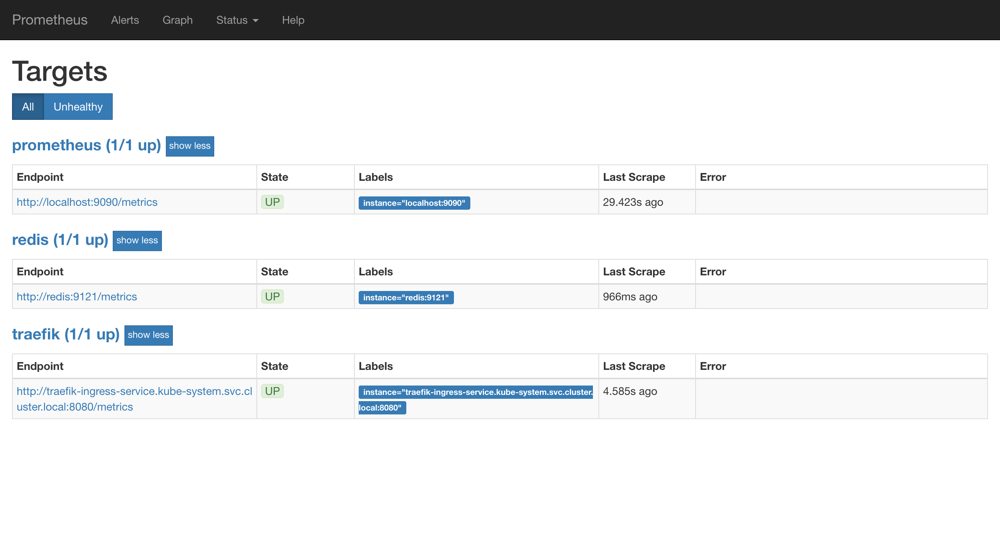Click the redis (1/1 up) heading

pos(60,240)
